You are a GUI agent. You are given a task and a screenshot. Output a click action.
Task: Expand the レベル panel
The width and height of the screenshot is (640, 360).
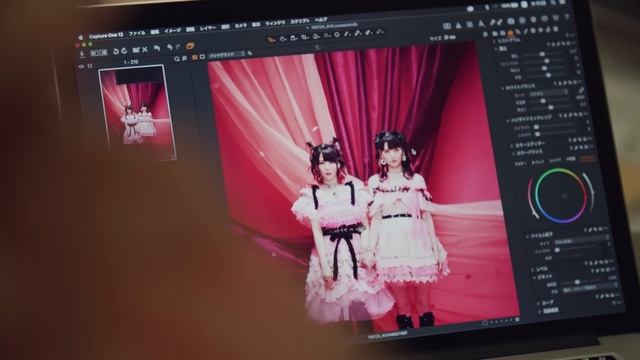[x=532, y=270]
